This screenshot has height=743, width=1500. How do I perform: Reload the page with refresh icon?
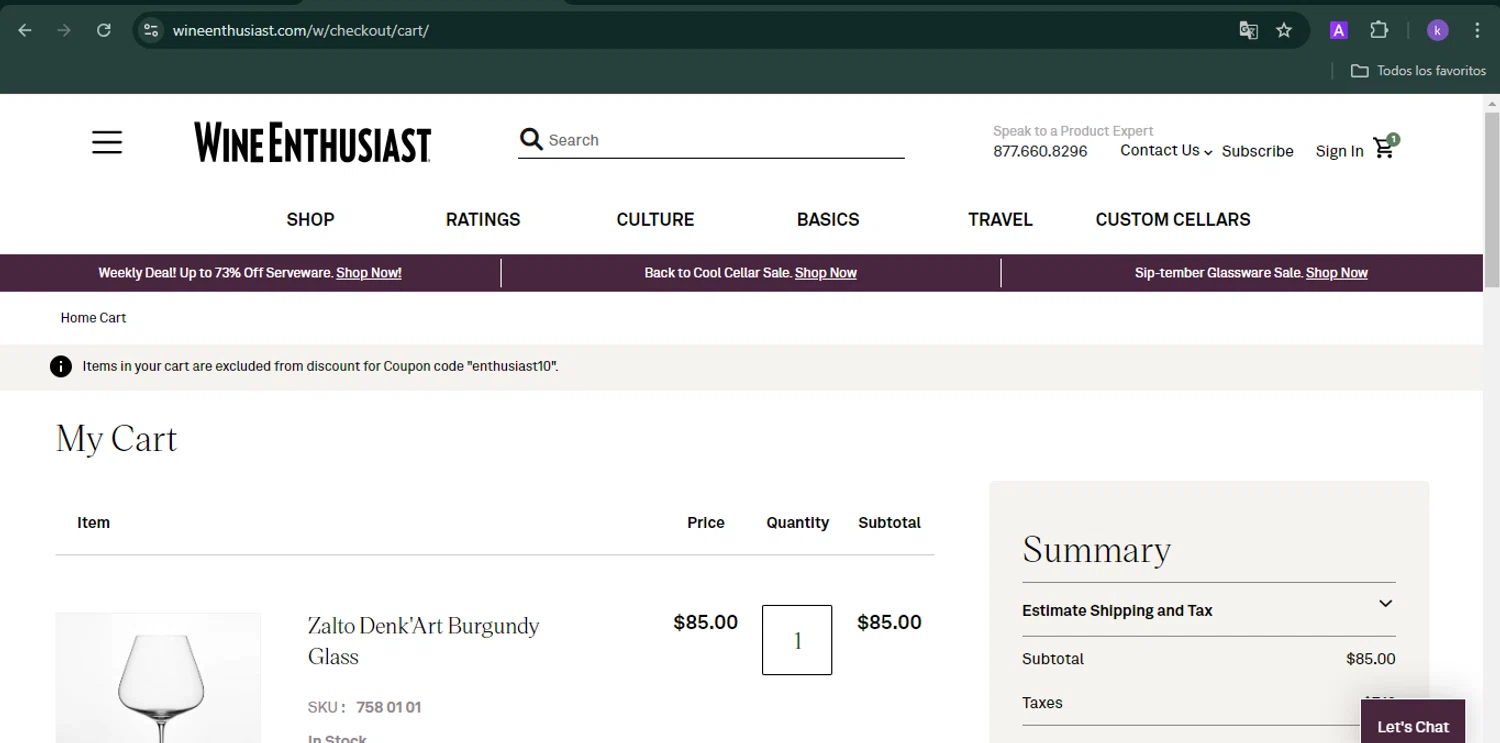[x=103, y=30]
